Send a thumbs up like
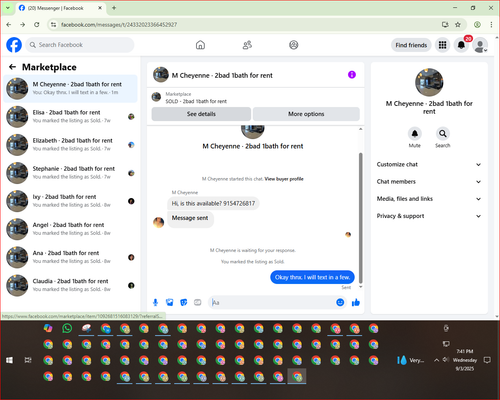The height and width of the screenshot is (400, 500). coord(356,302)
